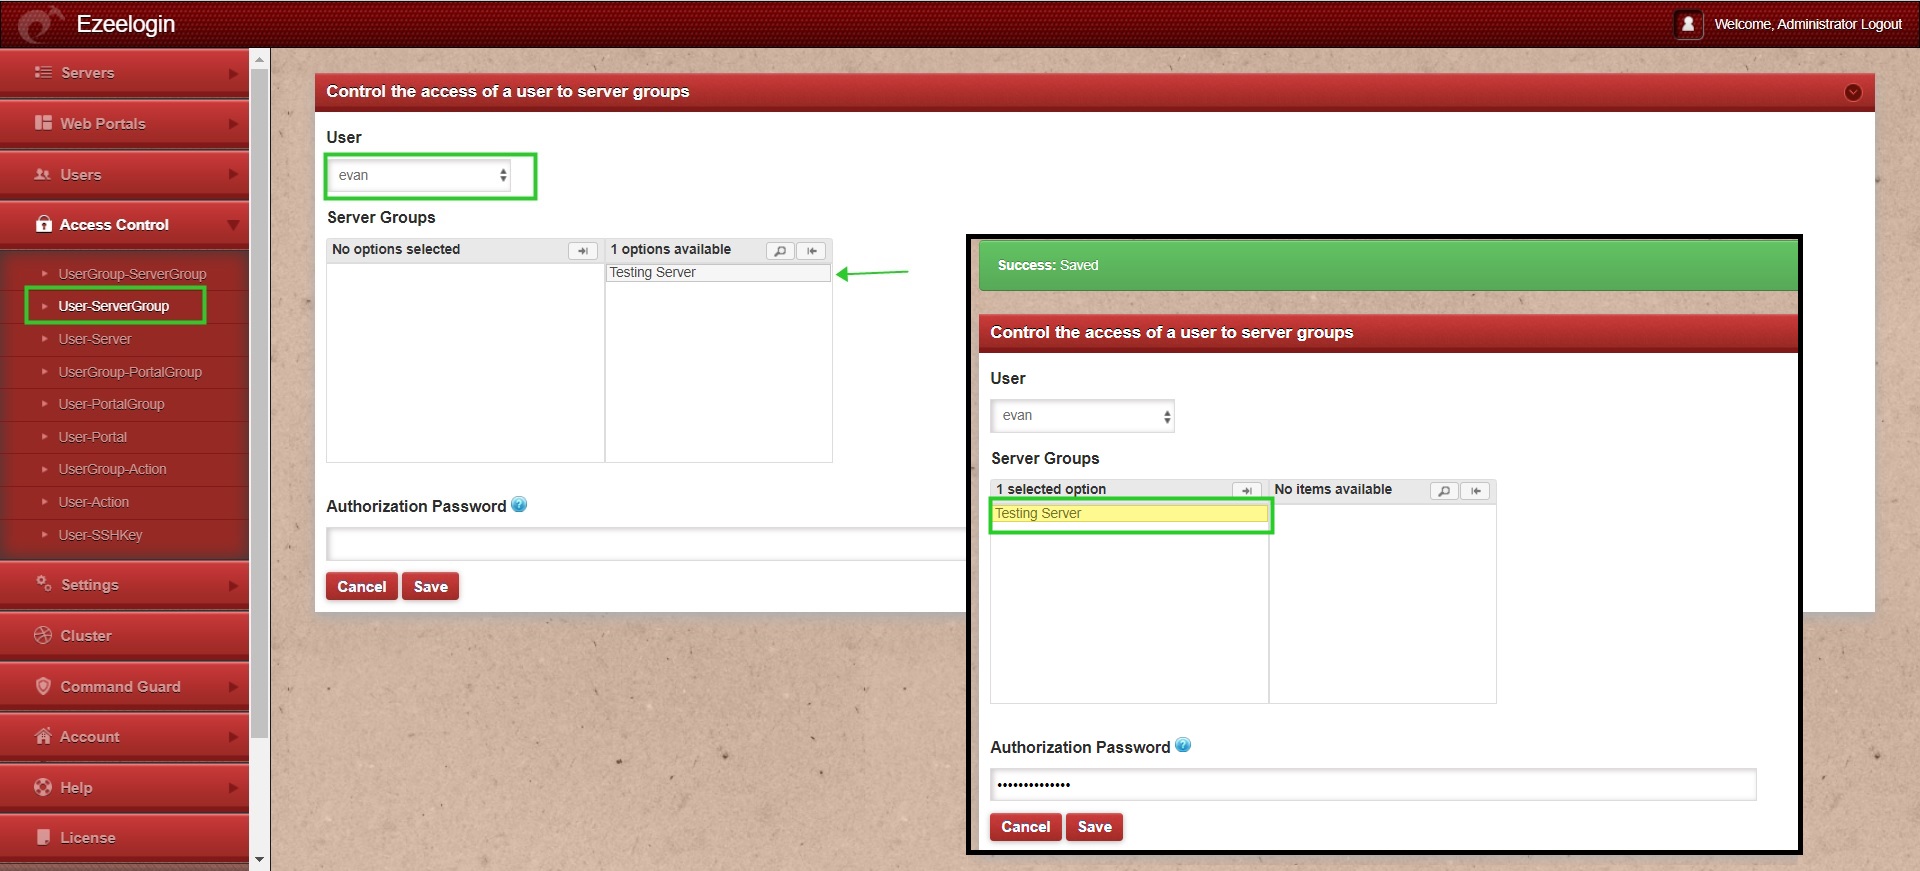Click the Ezeelogin logo icon
The width and height of the screenshot is (1920, 871).
40,24
